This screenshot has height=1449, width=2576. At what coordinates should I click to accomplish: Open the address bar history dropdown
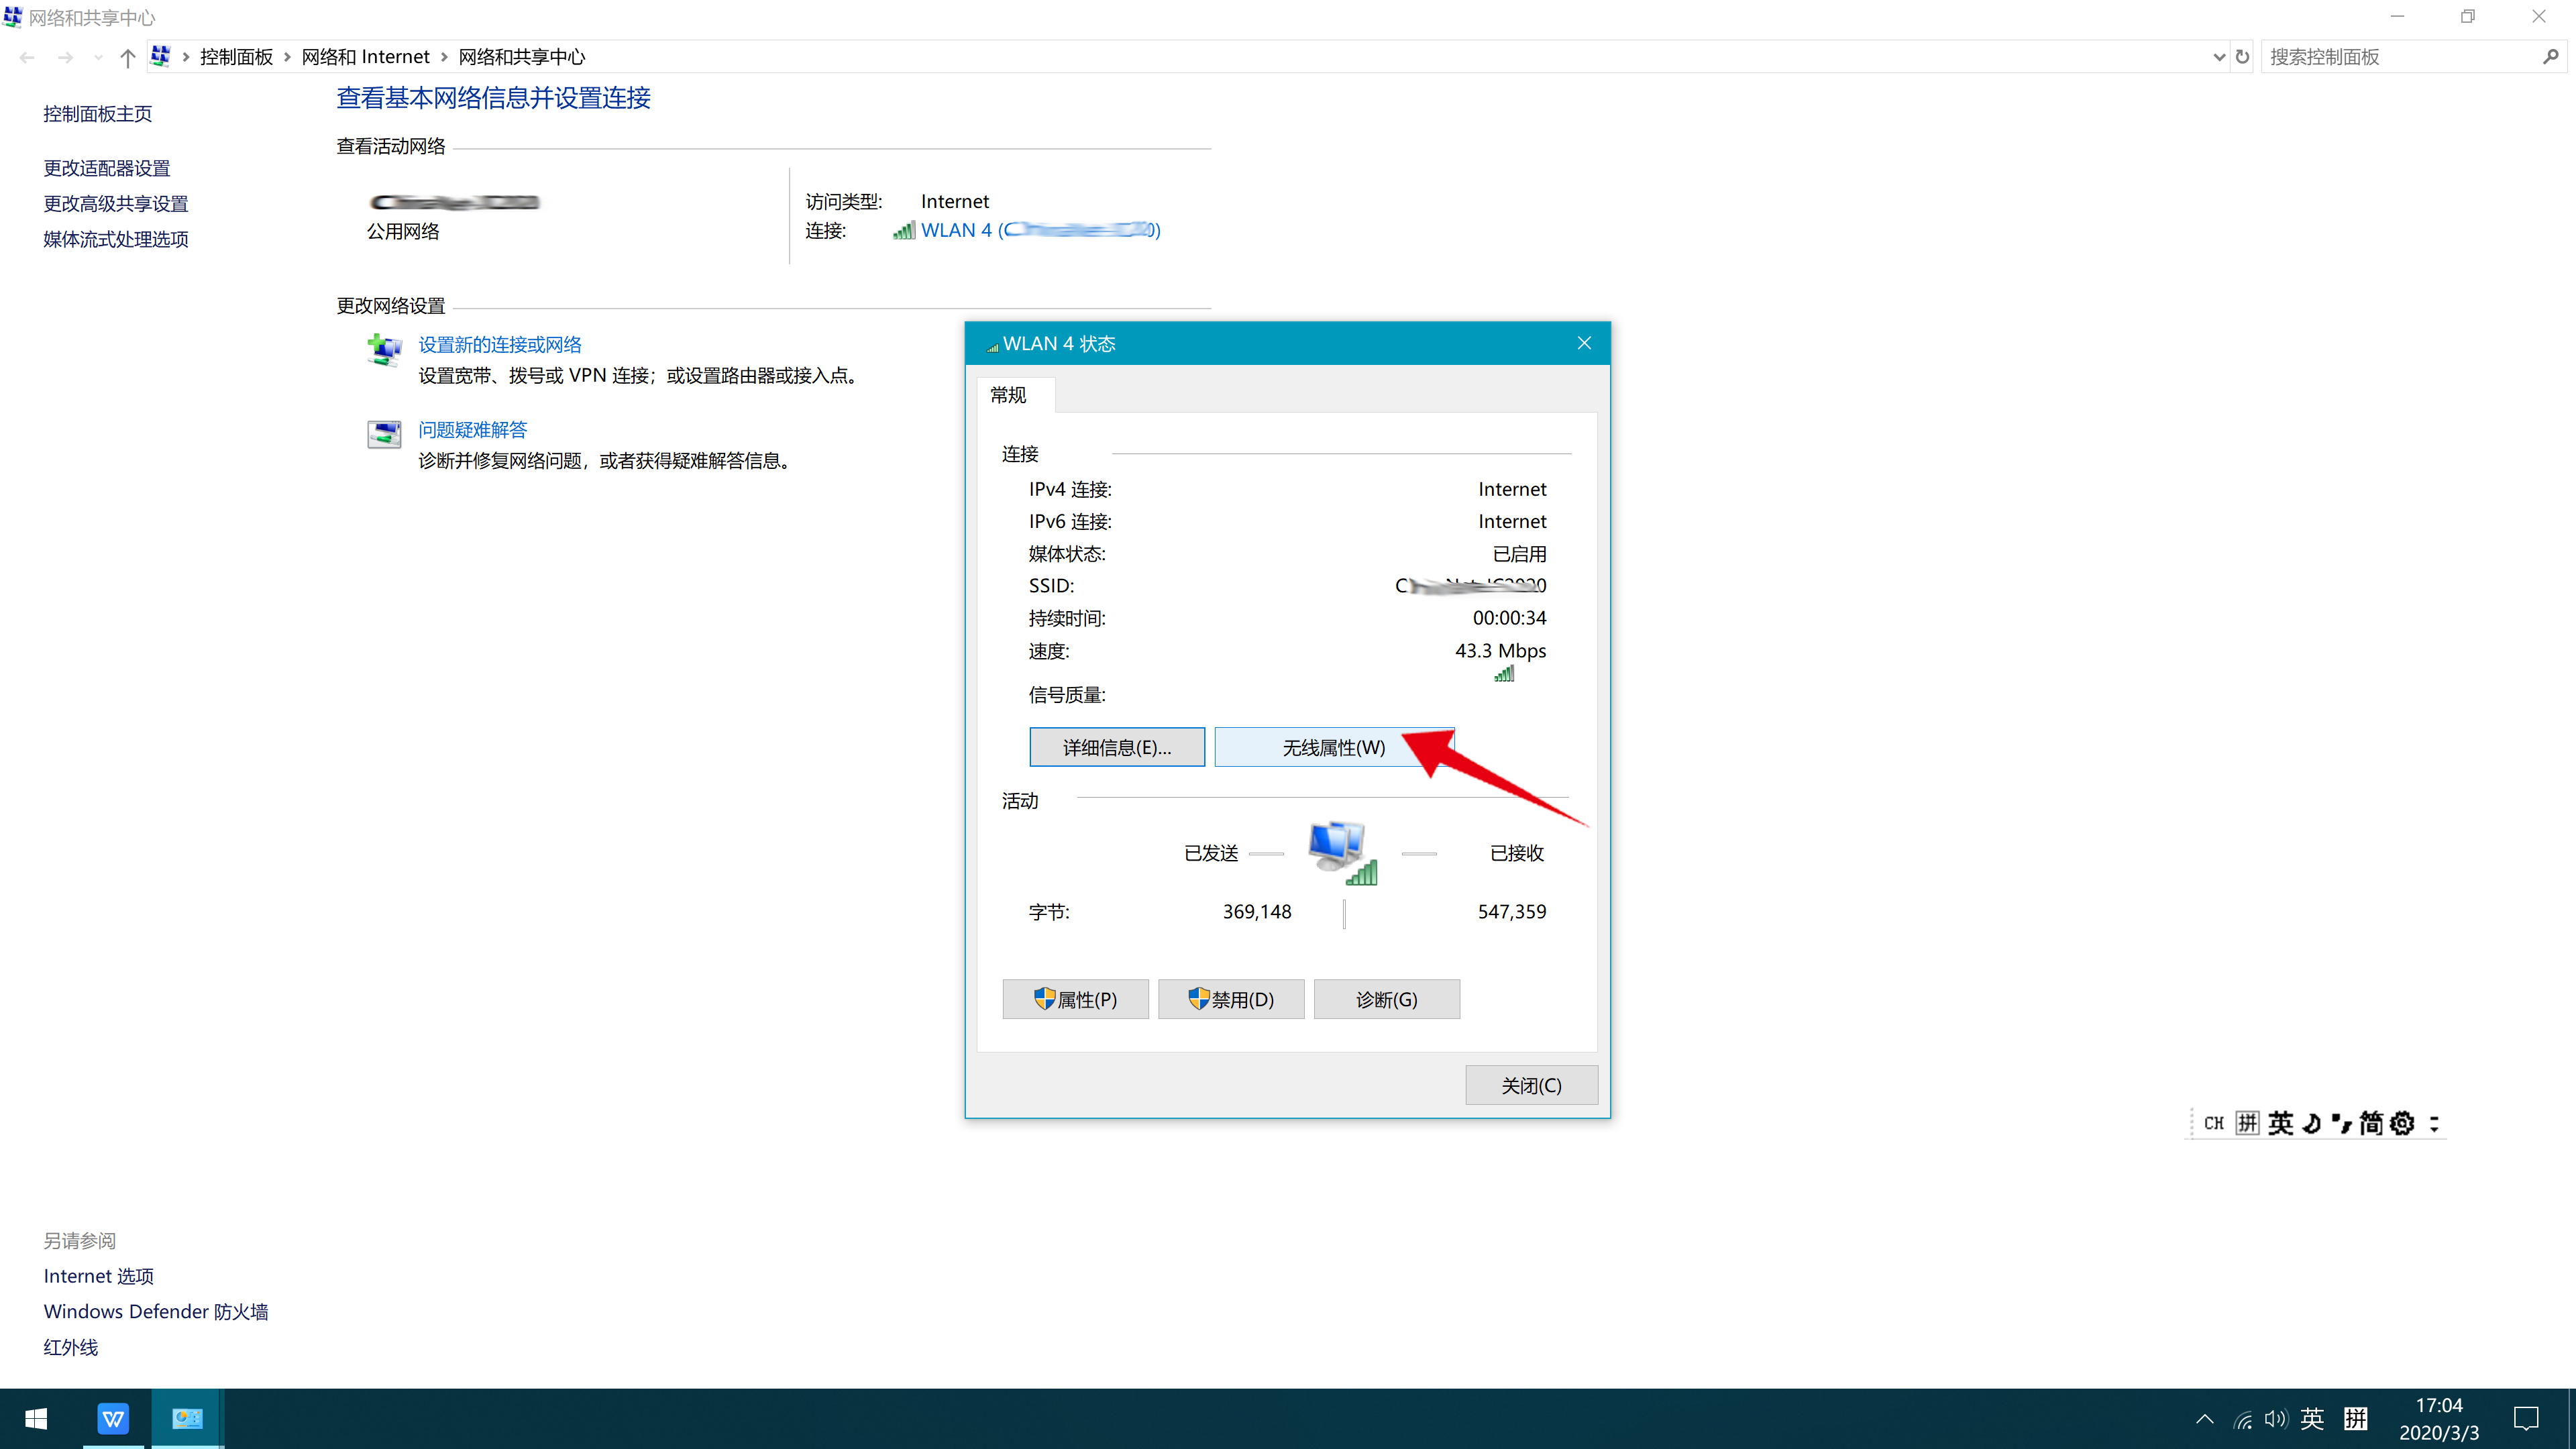(x=2219, y=57)
